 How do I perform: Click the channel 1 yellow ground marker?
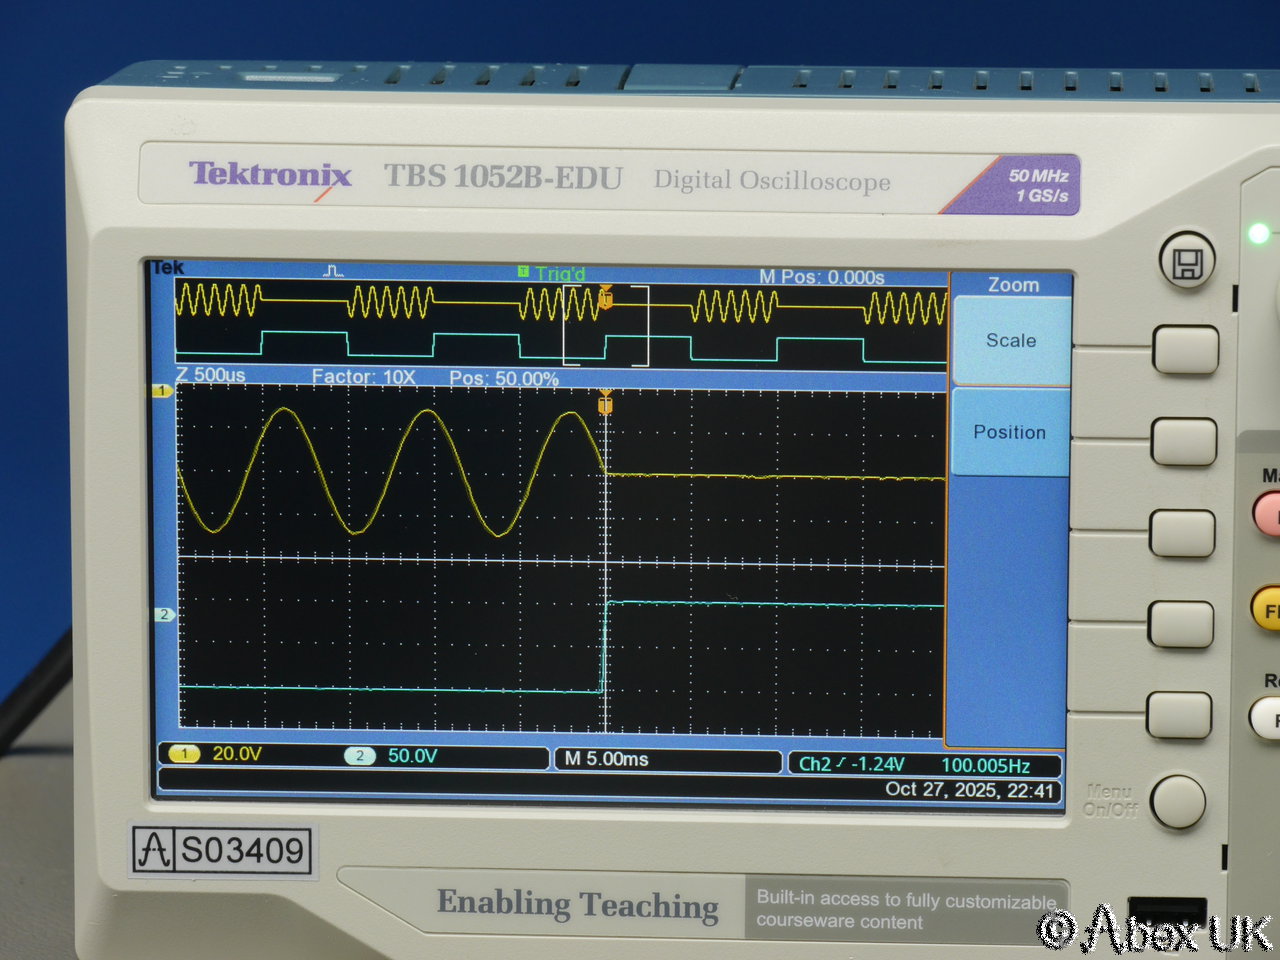[162, 391]
